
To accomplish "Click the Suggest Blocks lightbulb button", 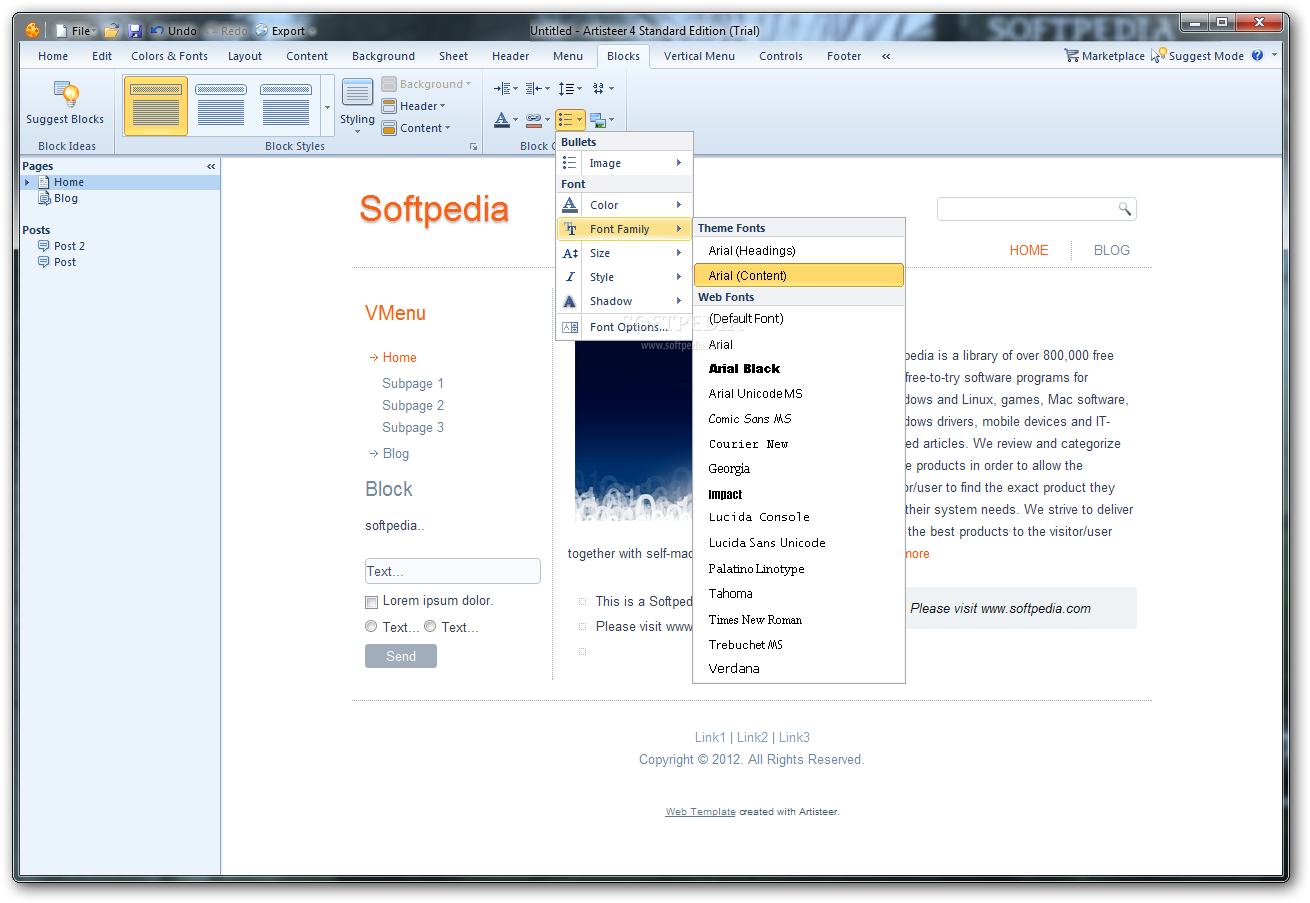I will [65, 104].
